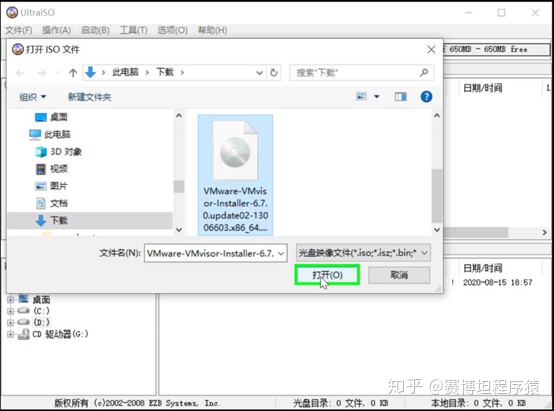
Task: Select 3D 对象 in the navigation pane
Action: tap(59, 152)
